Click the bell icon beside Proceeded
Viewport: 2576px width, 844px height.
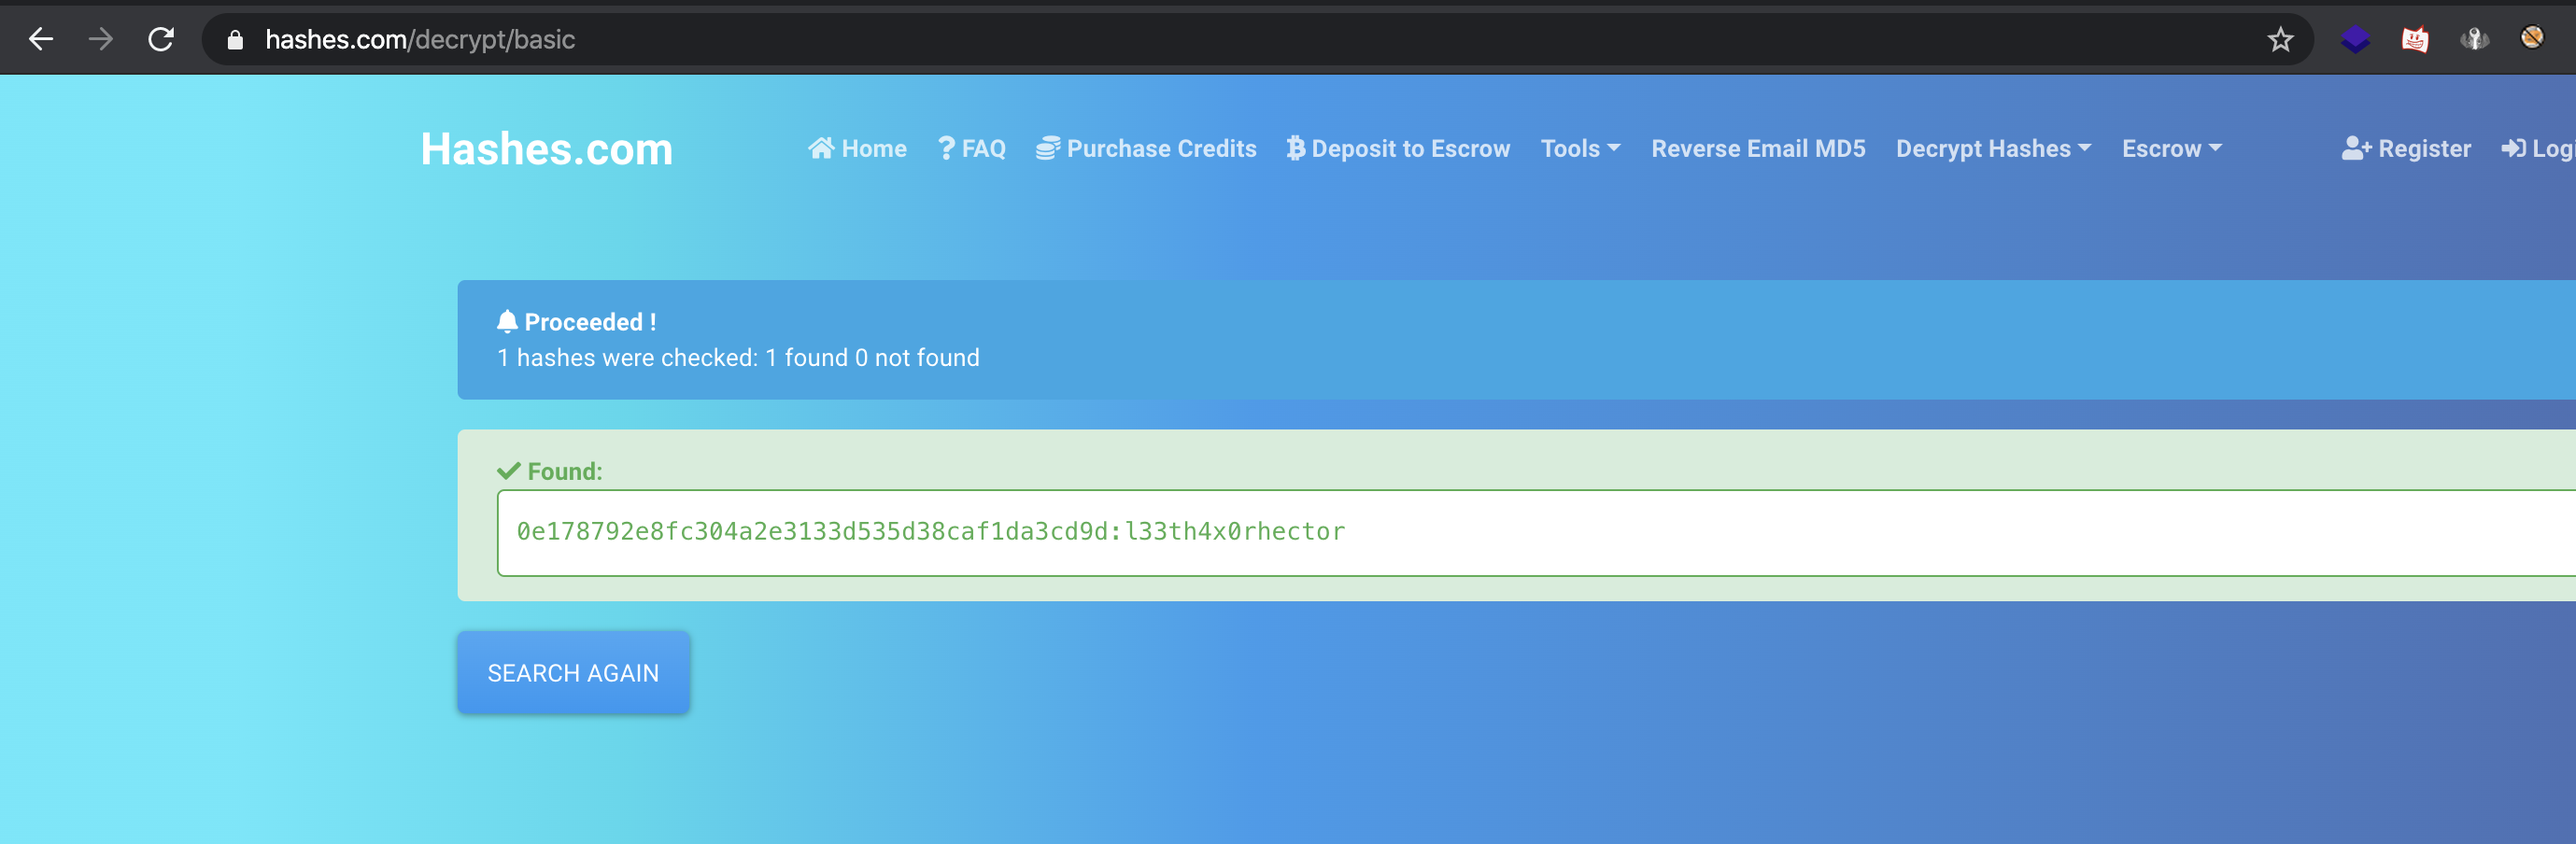pos(507,322)
